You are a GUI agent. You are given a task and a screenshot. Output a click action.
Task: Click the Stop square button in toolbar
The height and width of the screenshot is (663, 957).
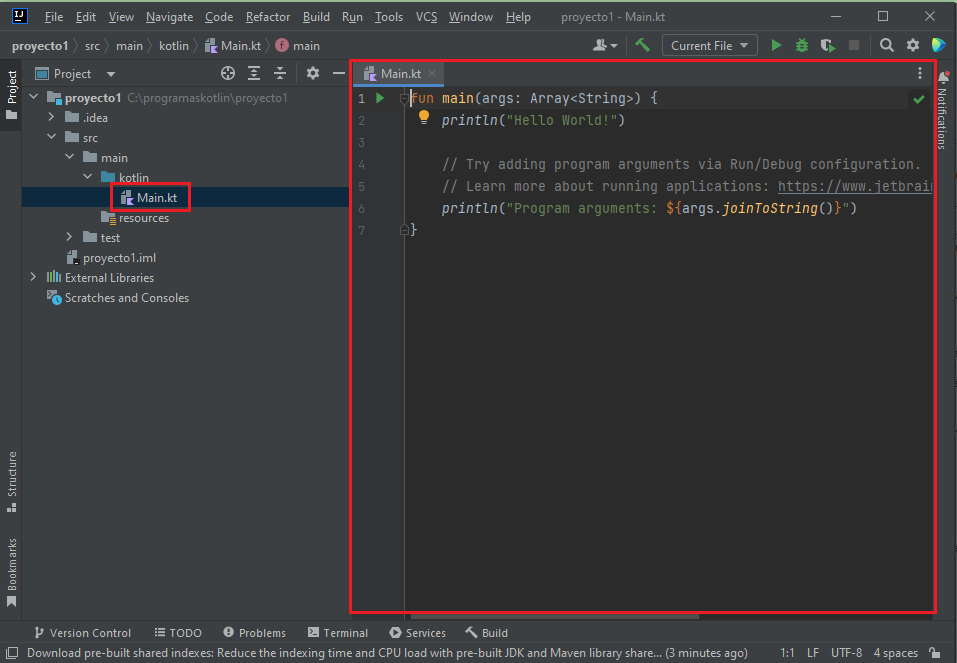[x=854, y=45]
